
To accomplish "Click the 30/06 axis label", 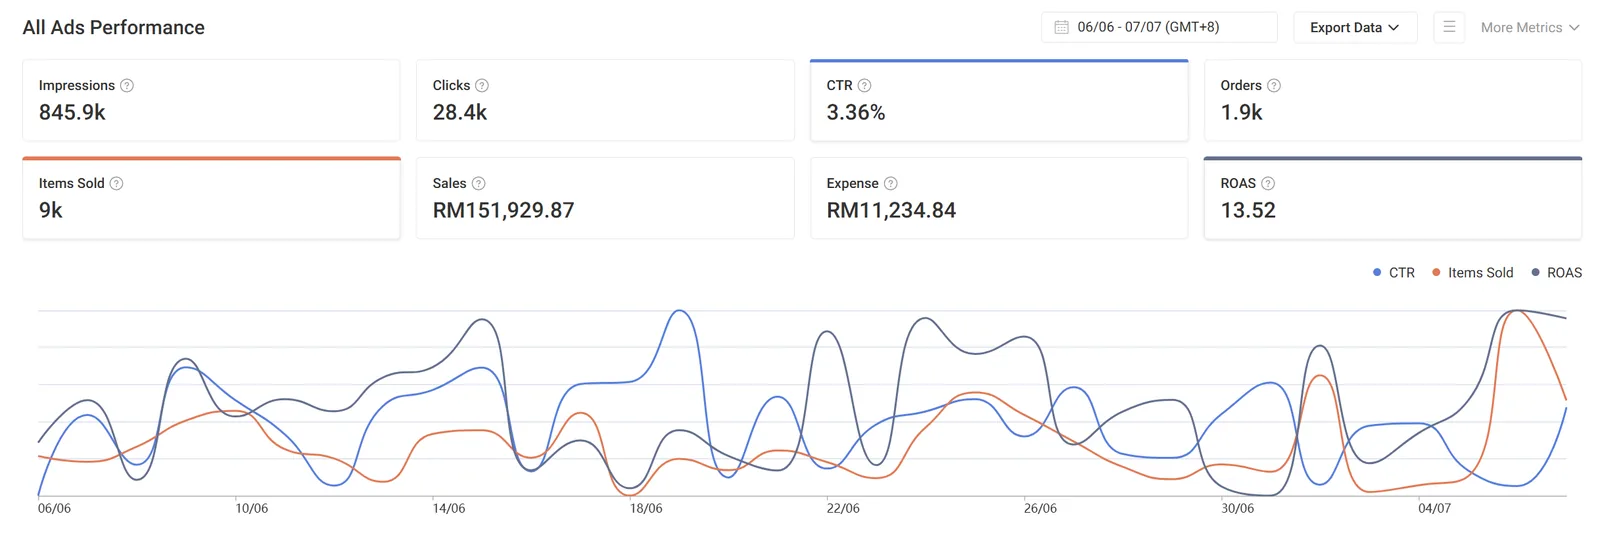I will coord(1238,509).
